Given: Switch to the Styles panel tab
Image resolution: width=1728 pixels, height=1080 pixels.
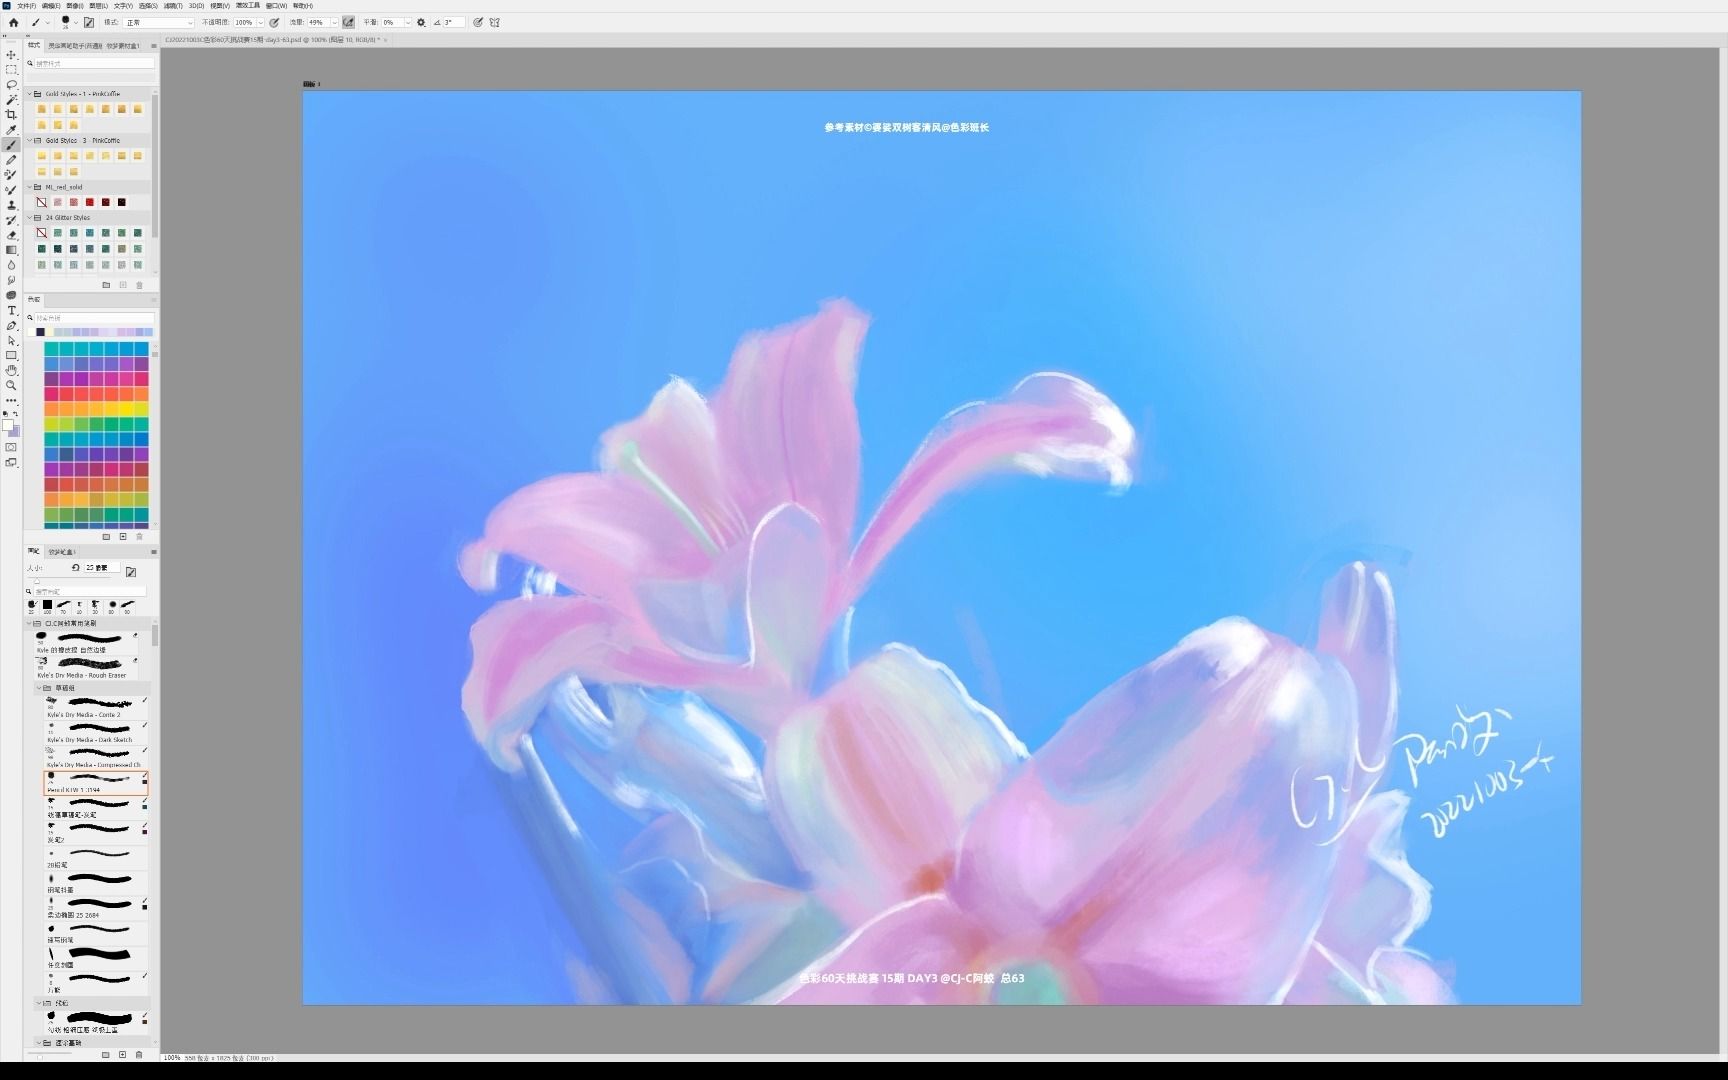Looking at the screenshot, I should [34, 45].
